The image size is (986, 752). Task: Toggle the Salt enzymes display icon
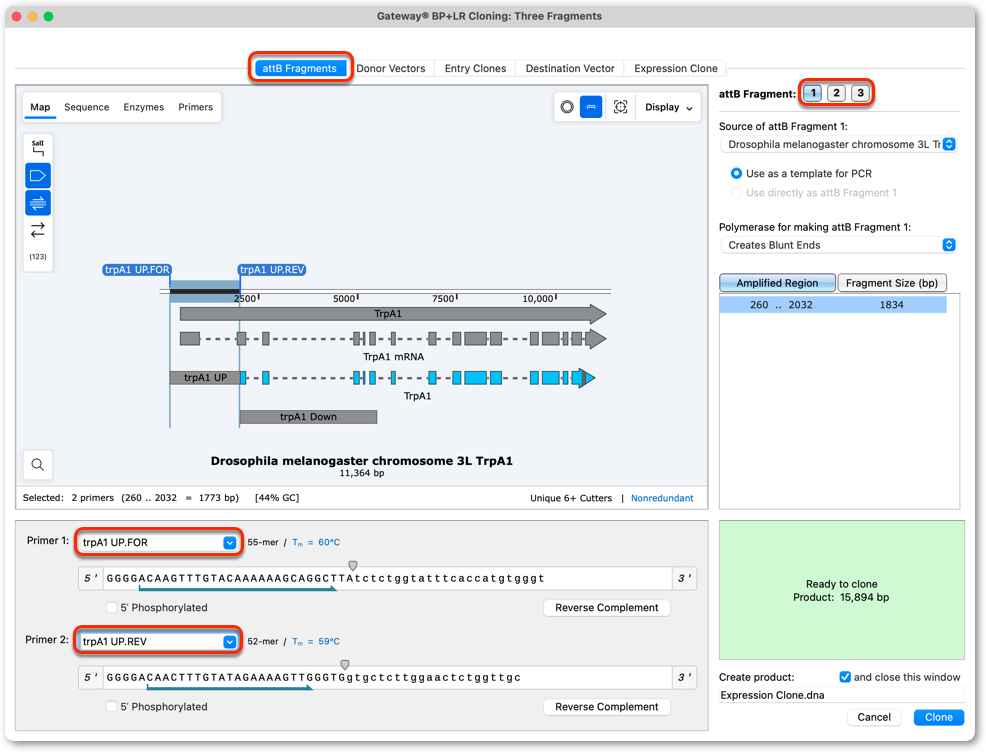(38, 148)
